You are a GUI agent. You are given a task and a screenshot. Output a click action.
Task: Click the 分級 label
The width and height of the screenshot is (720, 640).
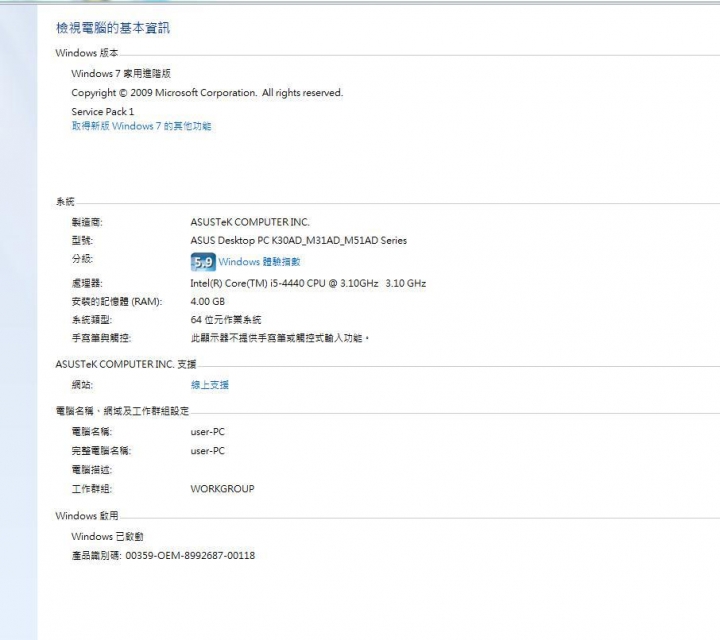click(x=82, y=259)
